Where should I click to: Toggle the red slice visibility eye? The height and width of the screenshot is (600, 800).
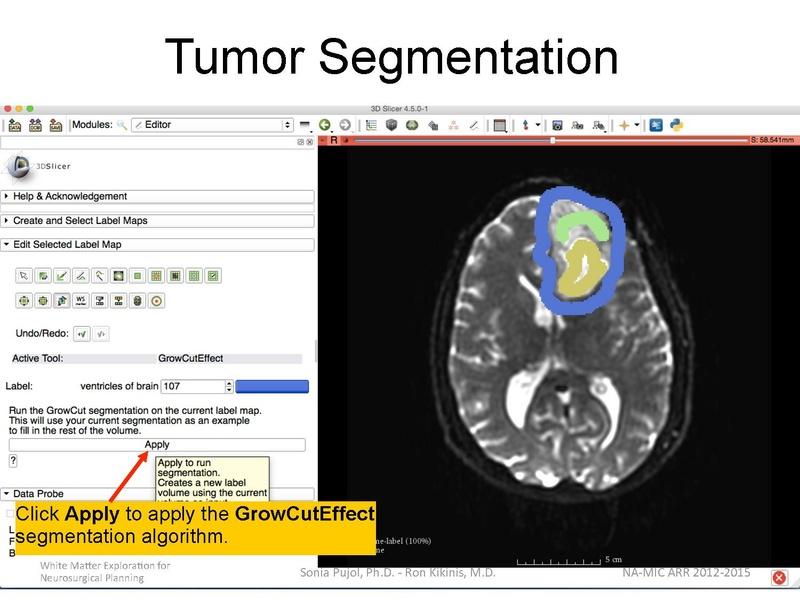345,141
